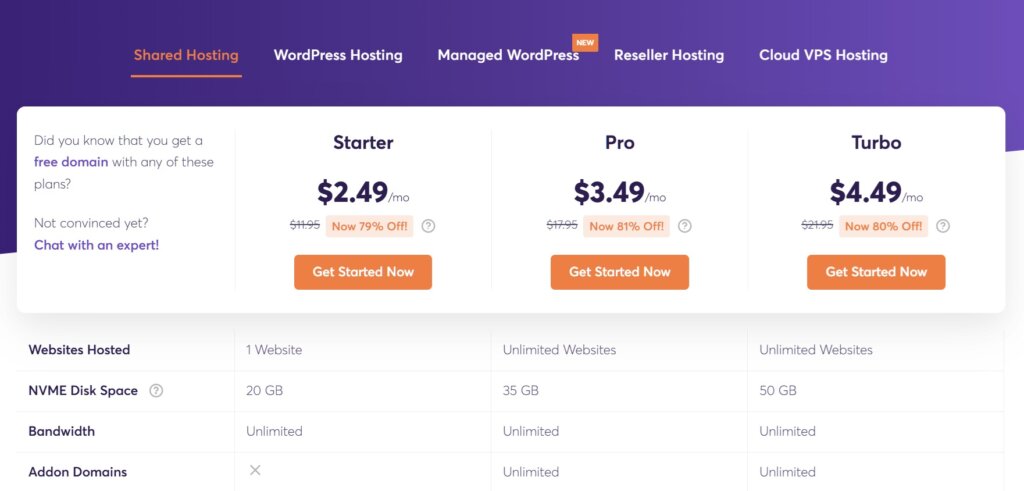Click NVME Disk Space info icon
Viewport: 1024px width, 491px height.
[156, 391]
